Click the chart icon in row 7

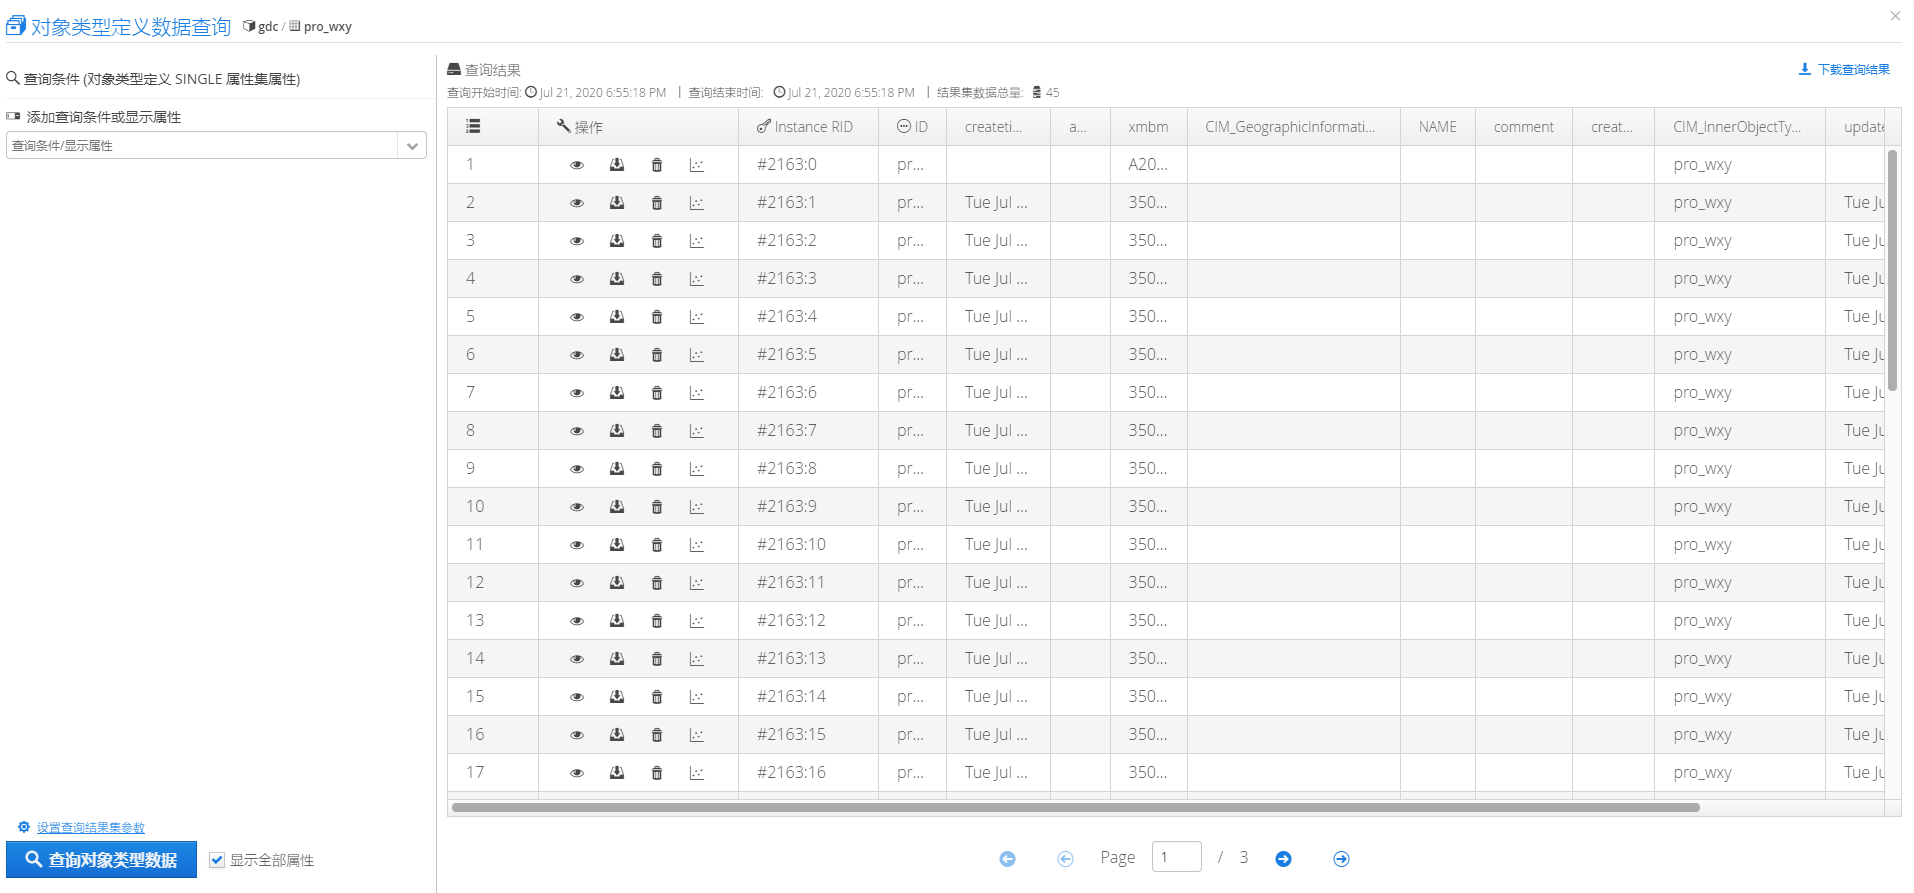pos(697,393)
